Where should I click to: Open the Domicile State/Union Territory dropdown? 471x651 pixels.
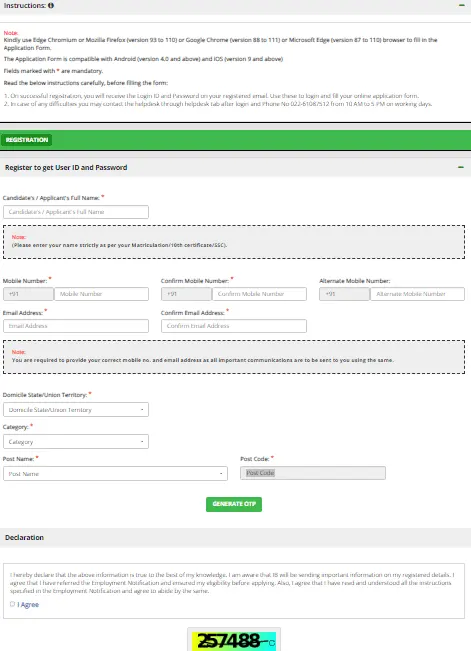click(x=76, y=410)
